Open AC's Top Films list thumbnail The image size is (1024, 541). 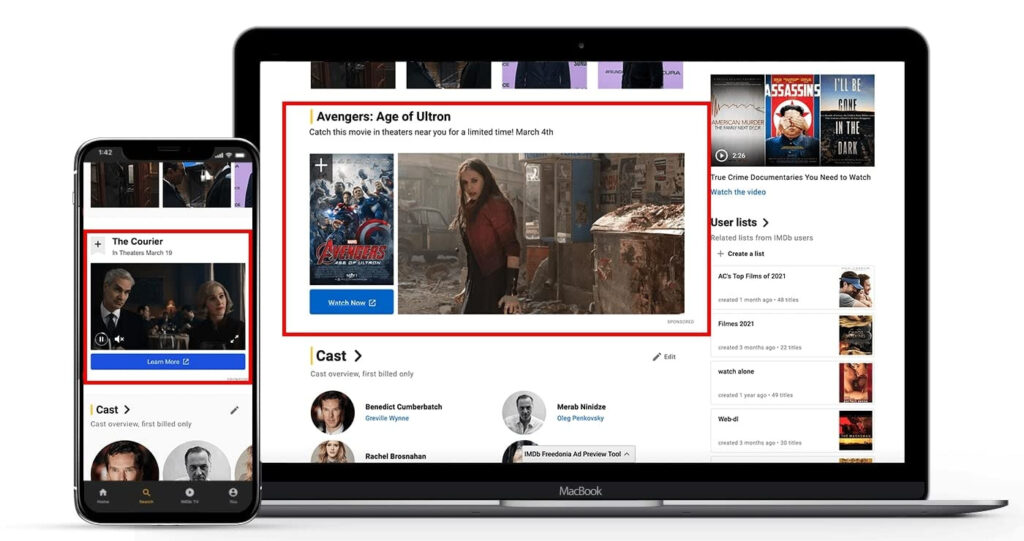coord(856,287)
